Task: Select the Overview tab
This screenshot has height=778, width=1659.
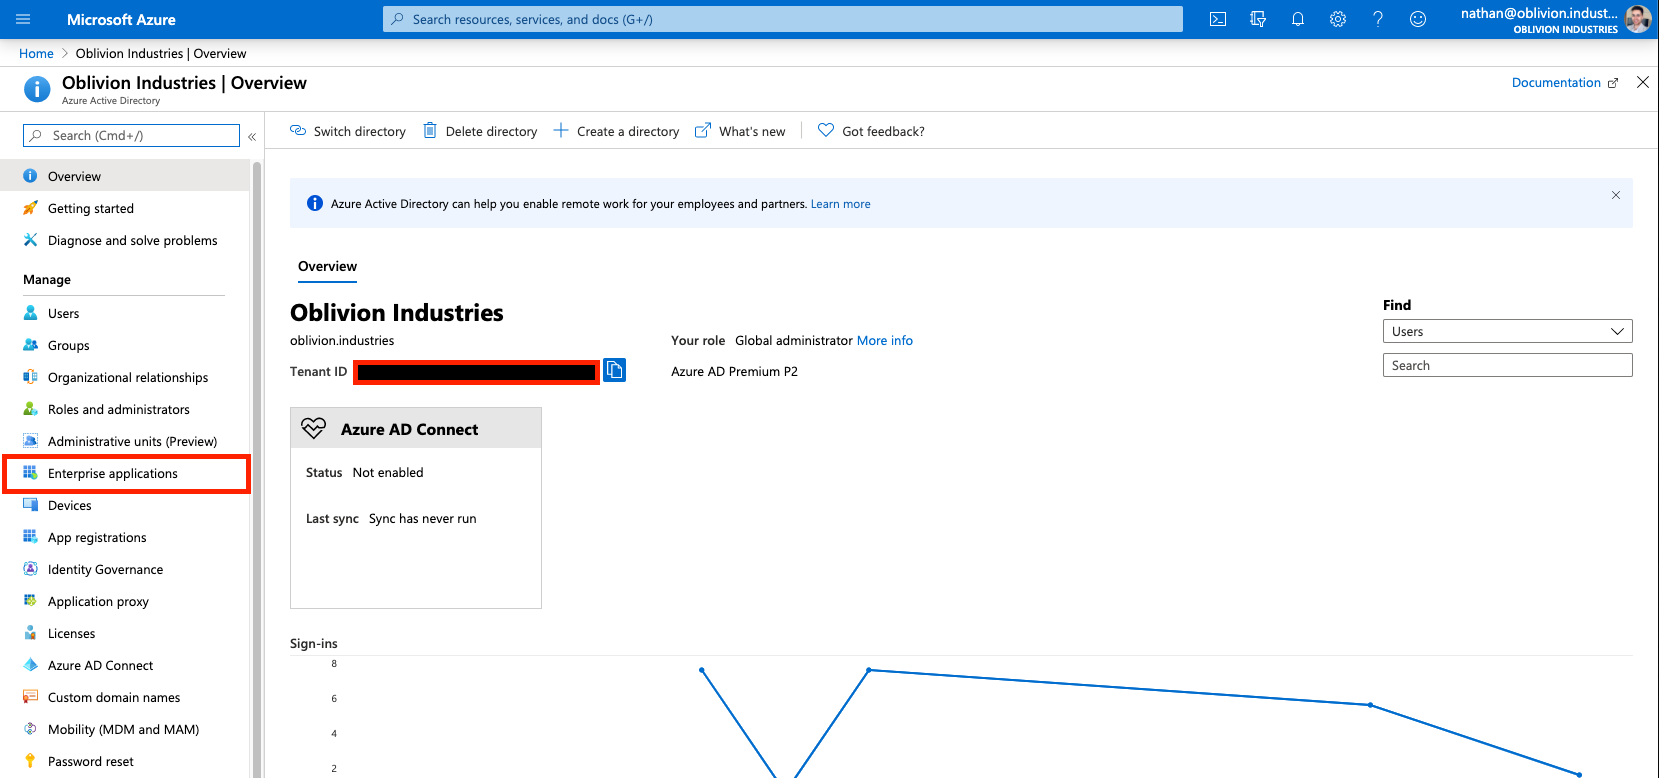Action: point(327,267)
